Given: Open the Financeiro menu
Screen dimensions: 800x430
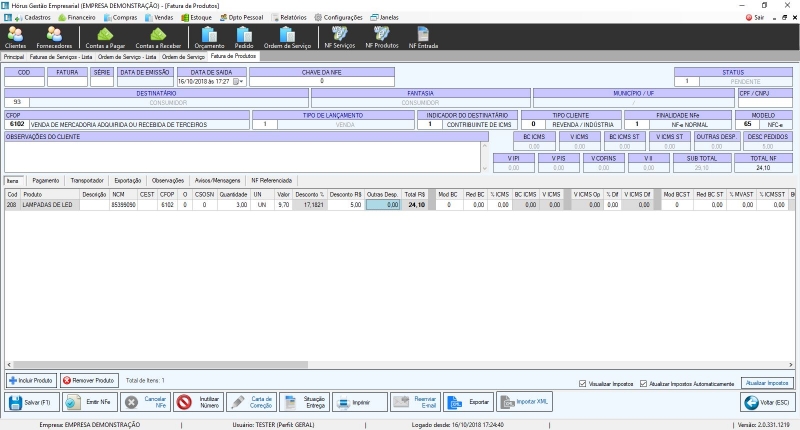Looking at the screenshot, I should point(77,17).
